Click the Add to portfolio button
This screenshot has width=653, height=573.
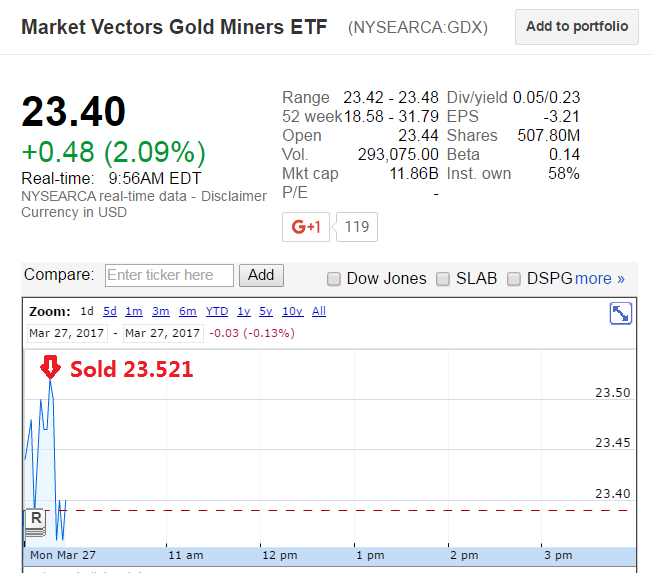click(x=577, y=27)
